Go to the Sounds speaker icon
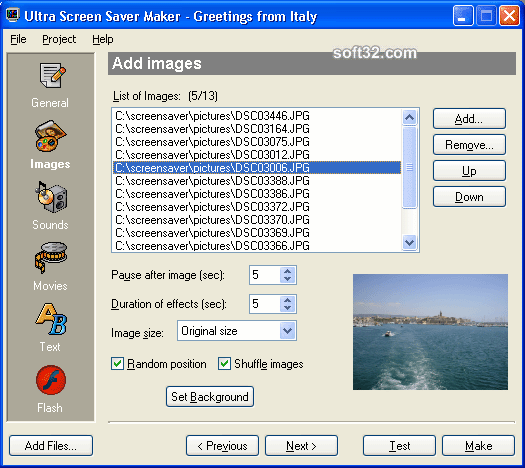Screen dimensions: 525x468 (51, 197)
